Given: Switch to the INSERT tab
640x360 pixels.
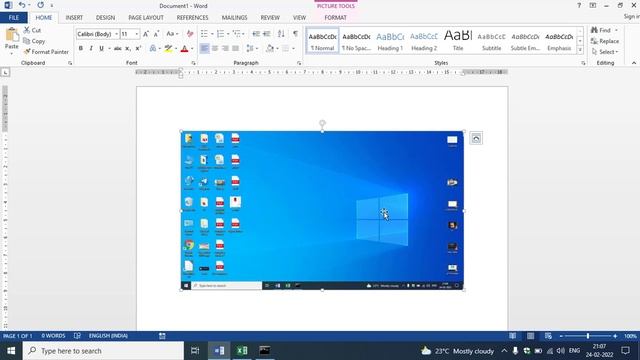Looking at the screenshot, I should [x=74, y=18].
